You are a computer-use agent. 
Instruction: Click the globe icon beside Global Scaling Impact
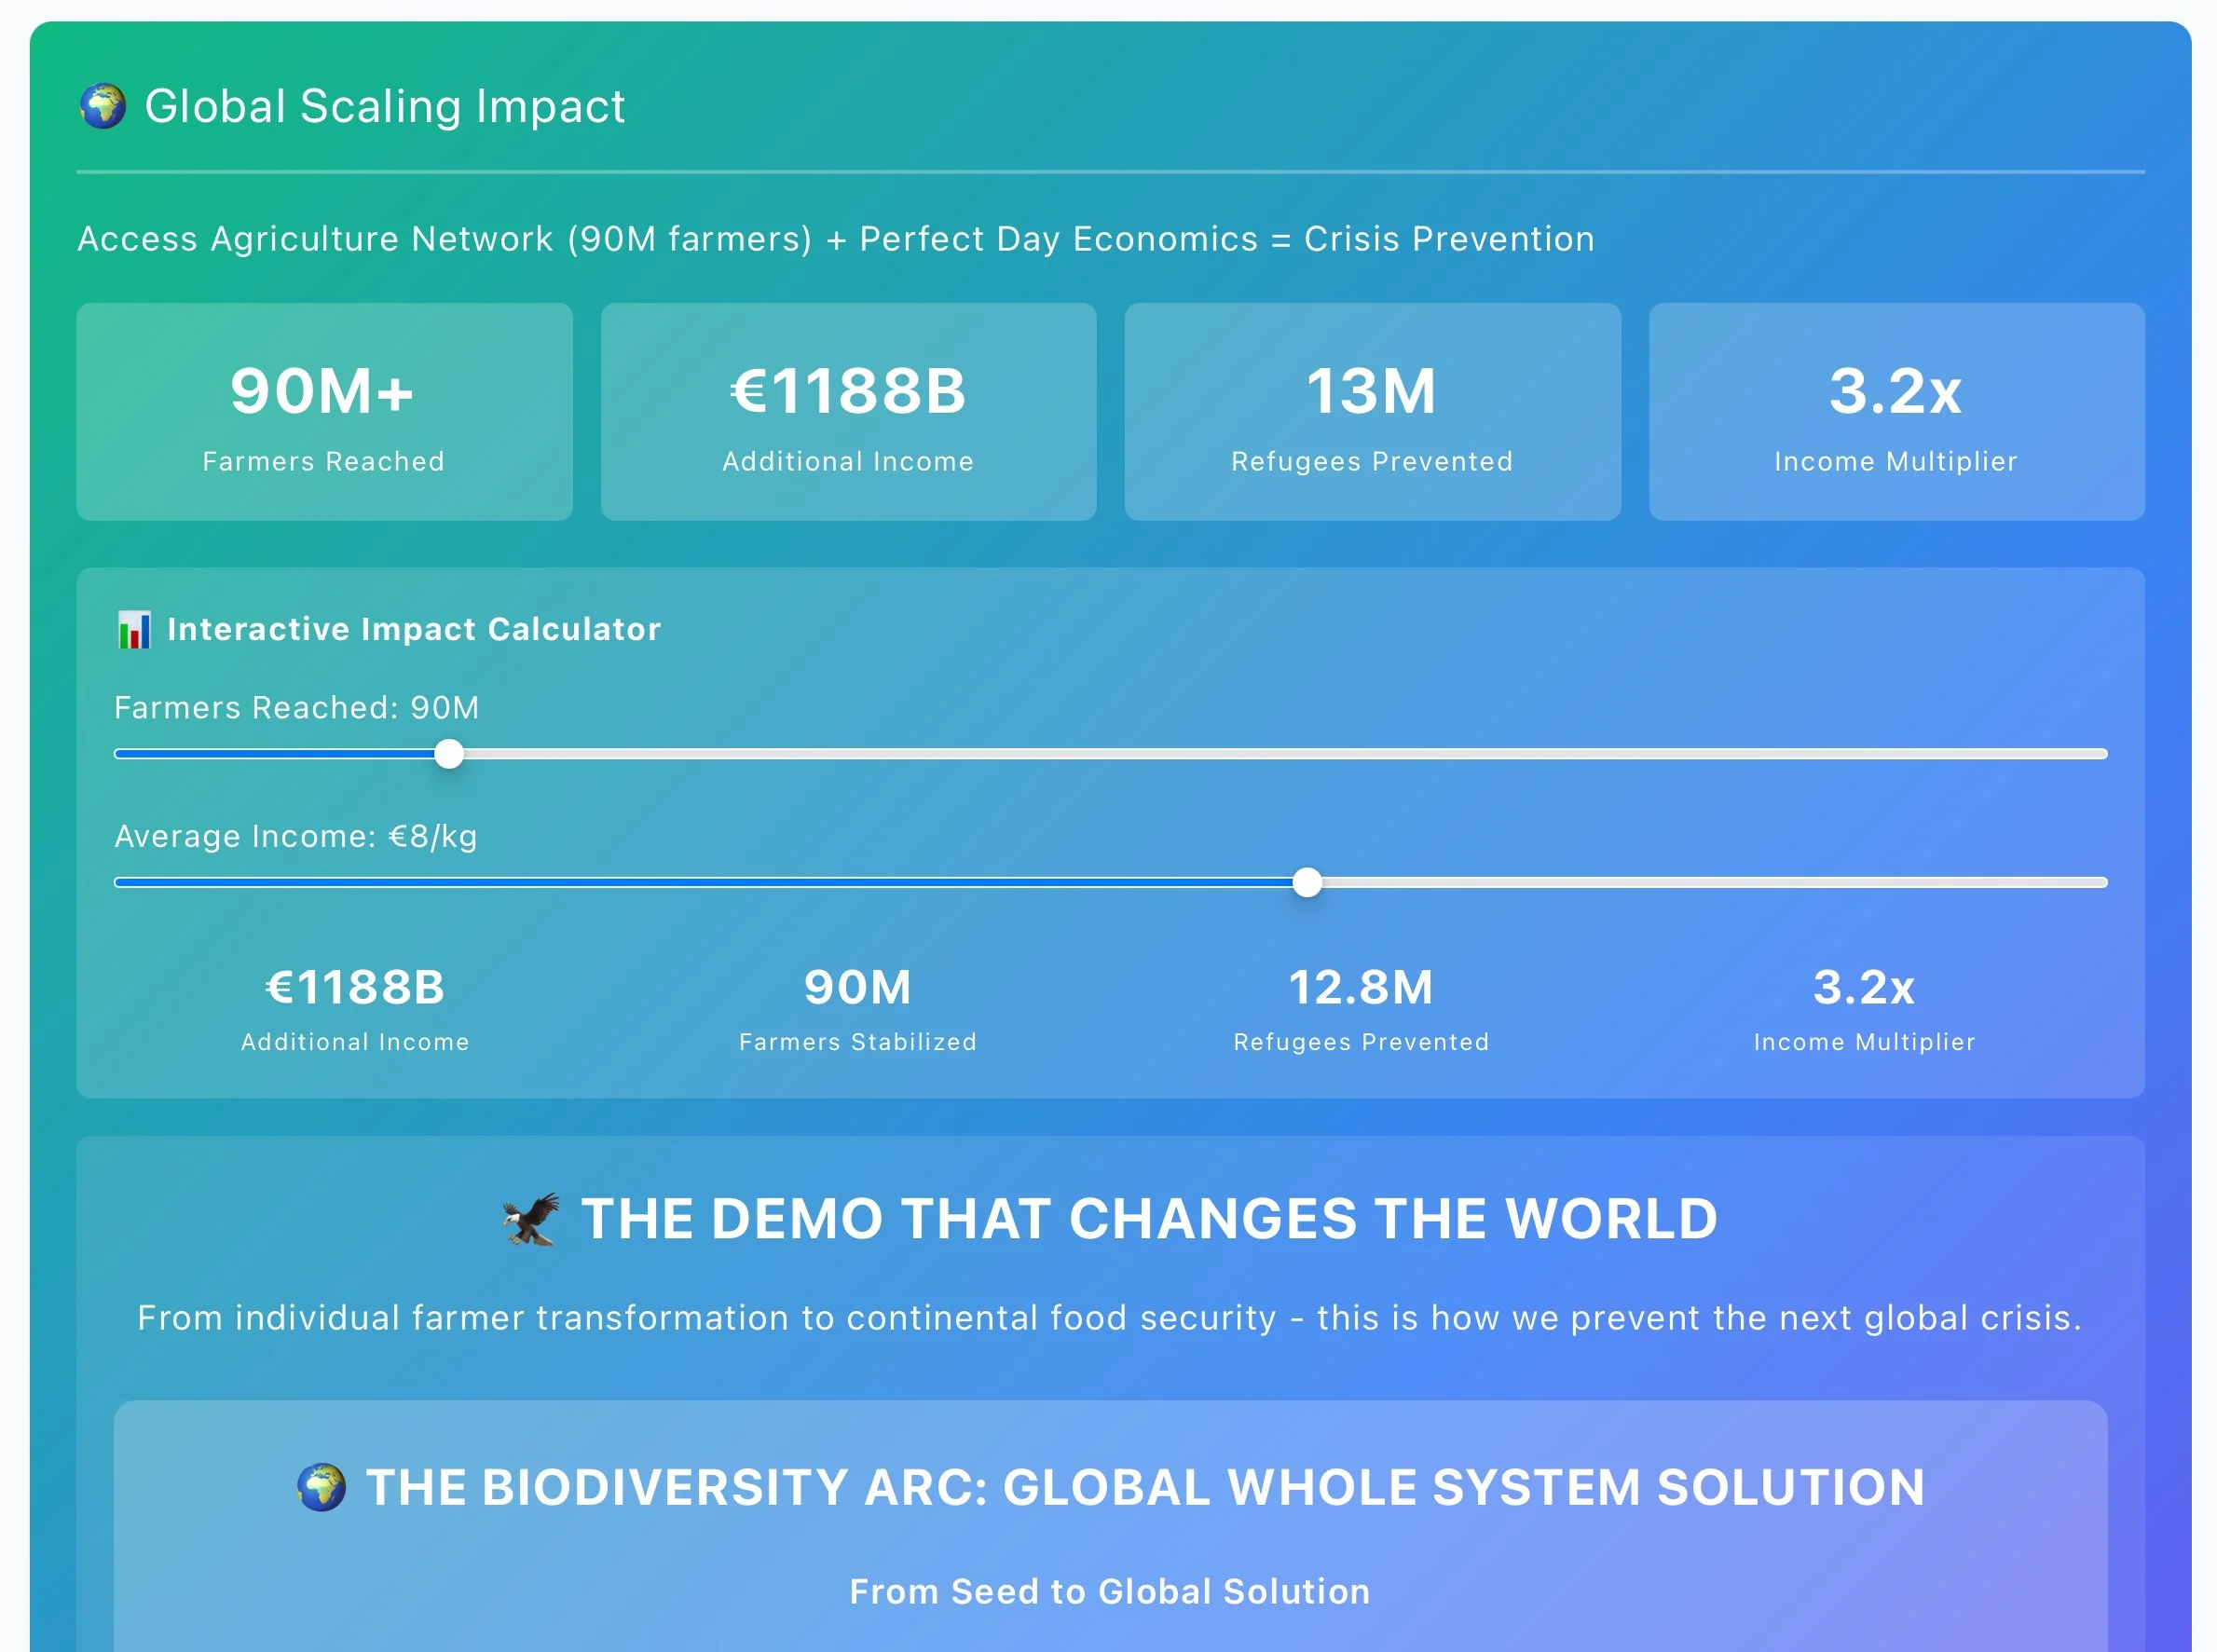pyautogui.click(x=103, y=106)
